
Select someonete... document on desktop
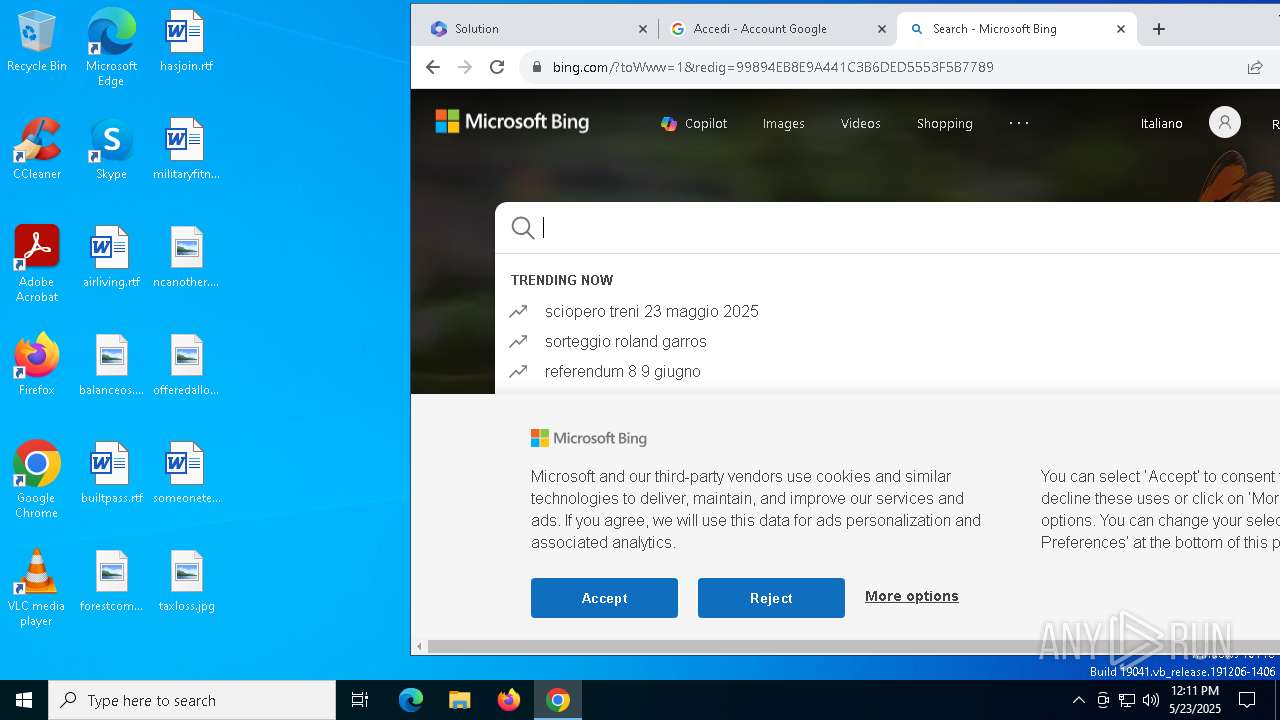tap(186, 473)
